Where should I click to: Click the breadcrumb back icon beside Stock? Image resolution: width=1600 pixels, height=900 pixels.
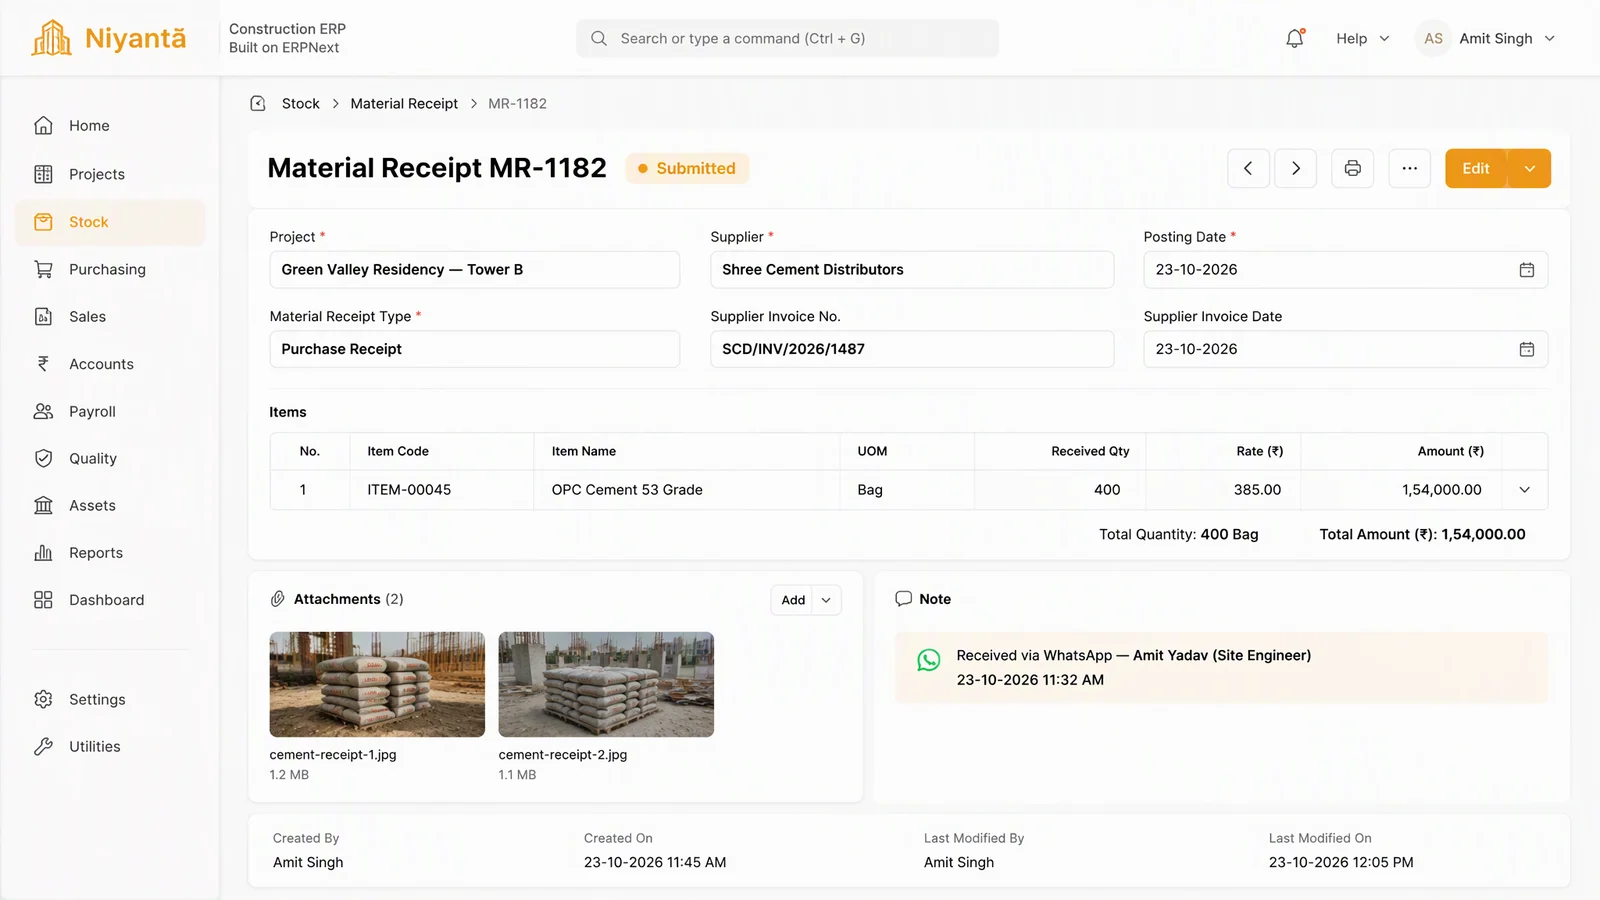pyautogui.click(x=258, y=103)
